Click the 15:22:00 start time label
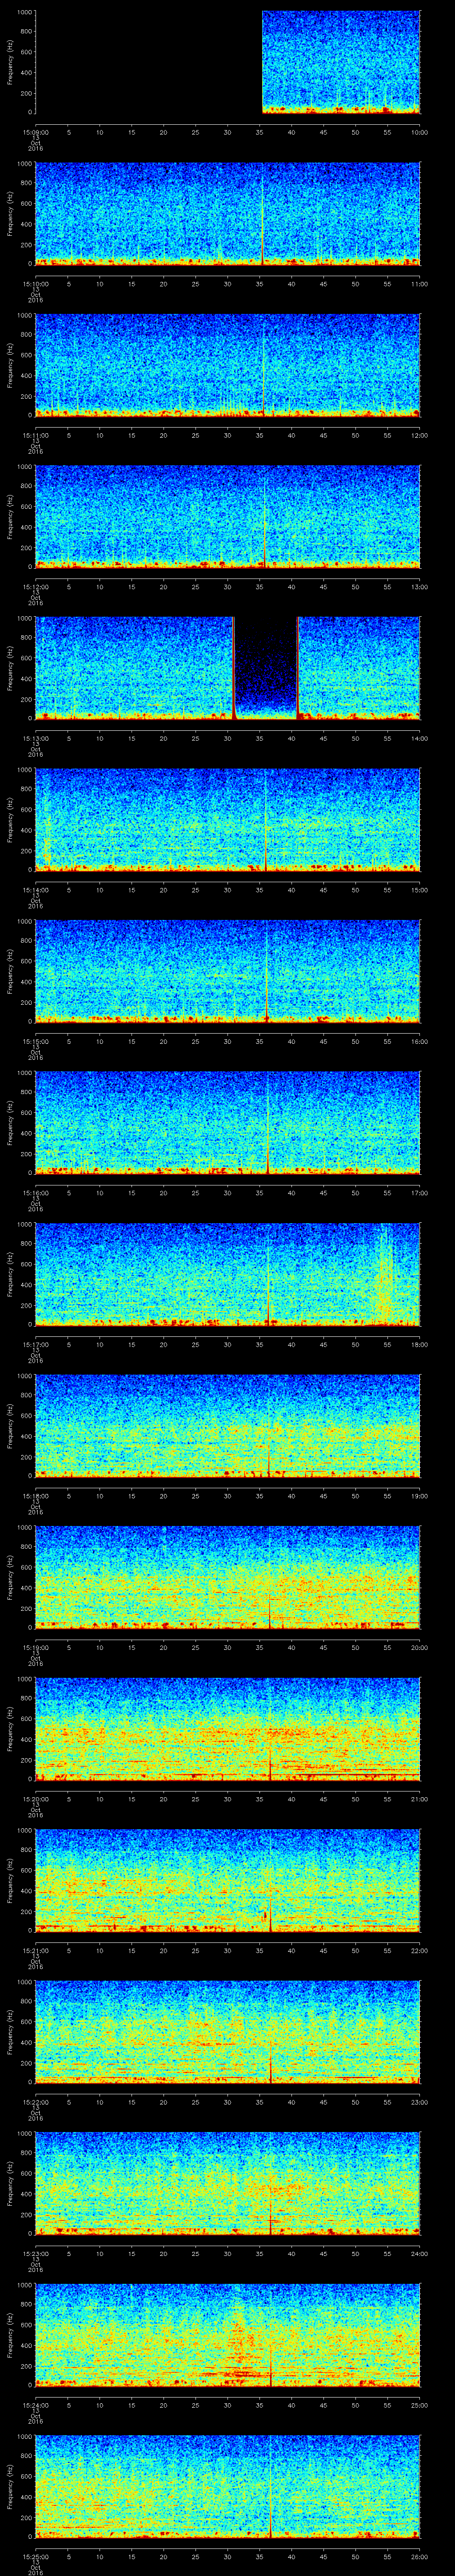This screenshot has width=455, height=2576. pyautogui.click(x=35, y=2102)
